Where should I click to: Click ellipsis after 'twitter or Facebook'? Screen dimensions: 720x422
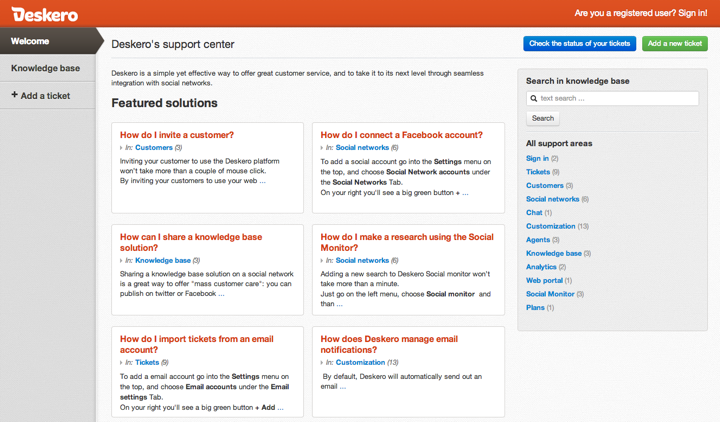[221, 294]
